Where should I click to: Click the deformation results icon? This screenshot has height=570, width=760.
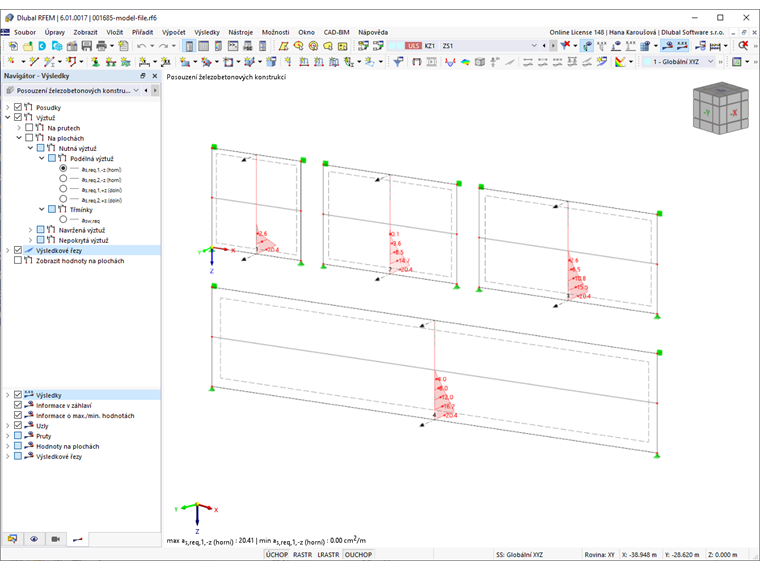tap(450, 62)
